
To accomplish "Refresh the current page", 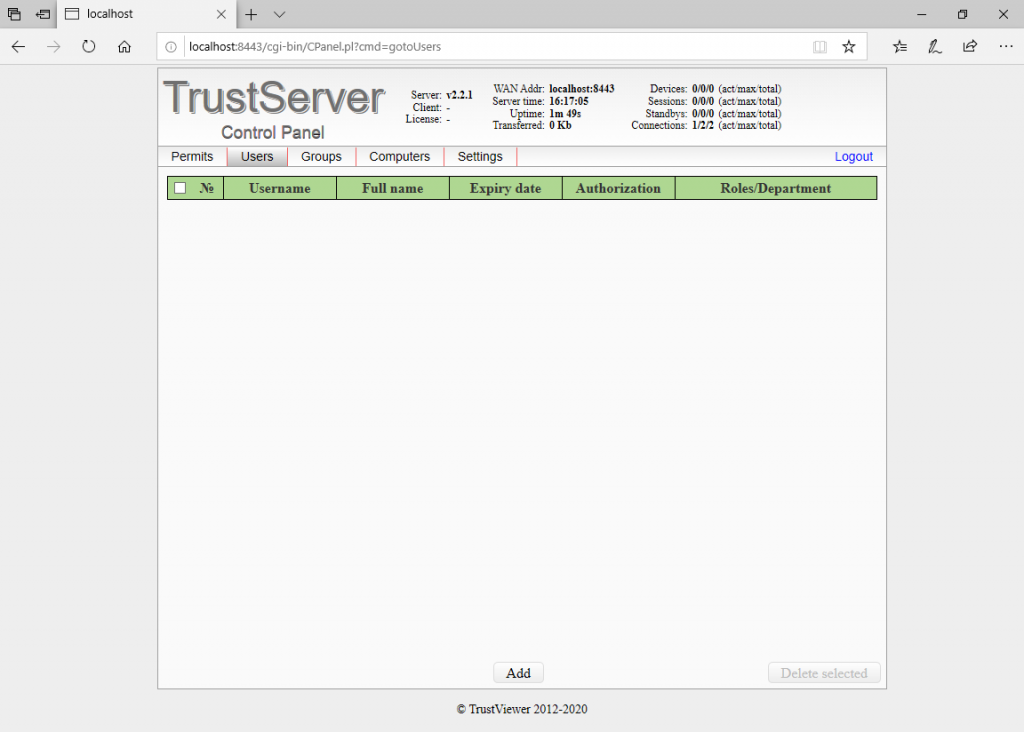I will tap(89, 46).
